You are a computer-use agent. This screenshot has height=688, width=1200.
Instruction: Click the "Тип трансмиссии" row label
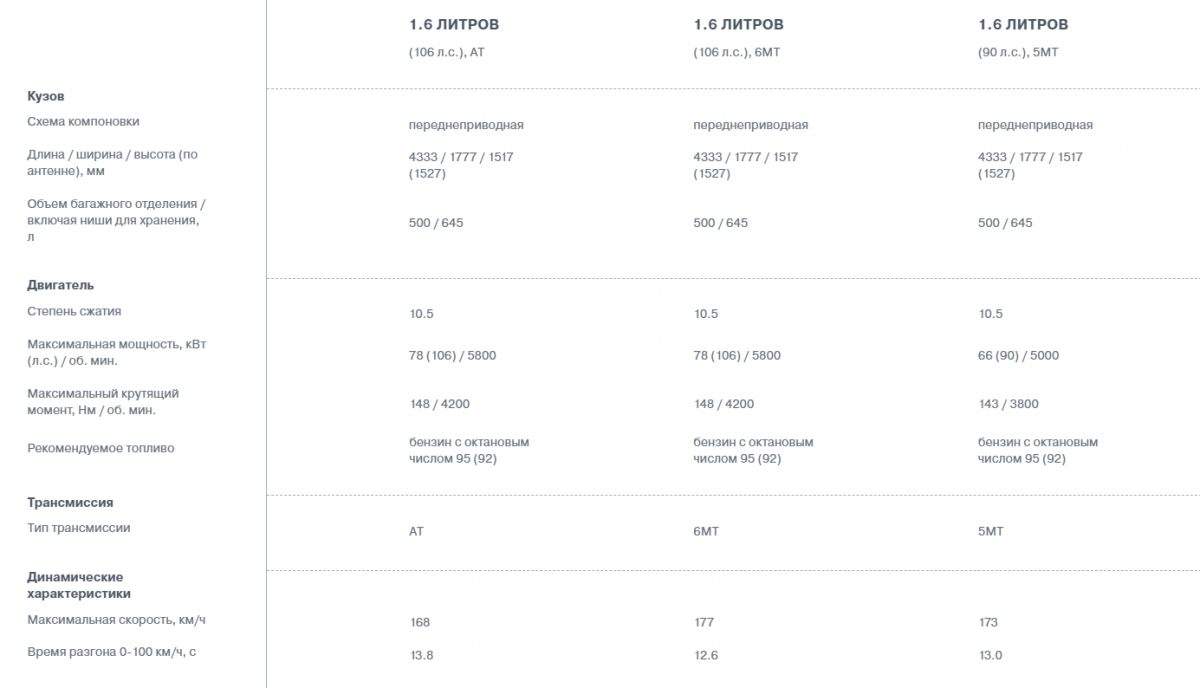[x=78, y=527]
